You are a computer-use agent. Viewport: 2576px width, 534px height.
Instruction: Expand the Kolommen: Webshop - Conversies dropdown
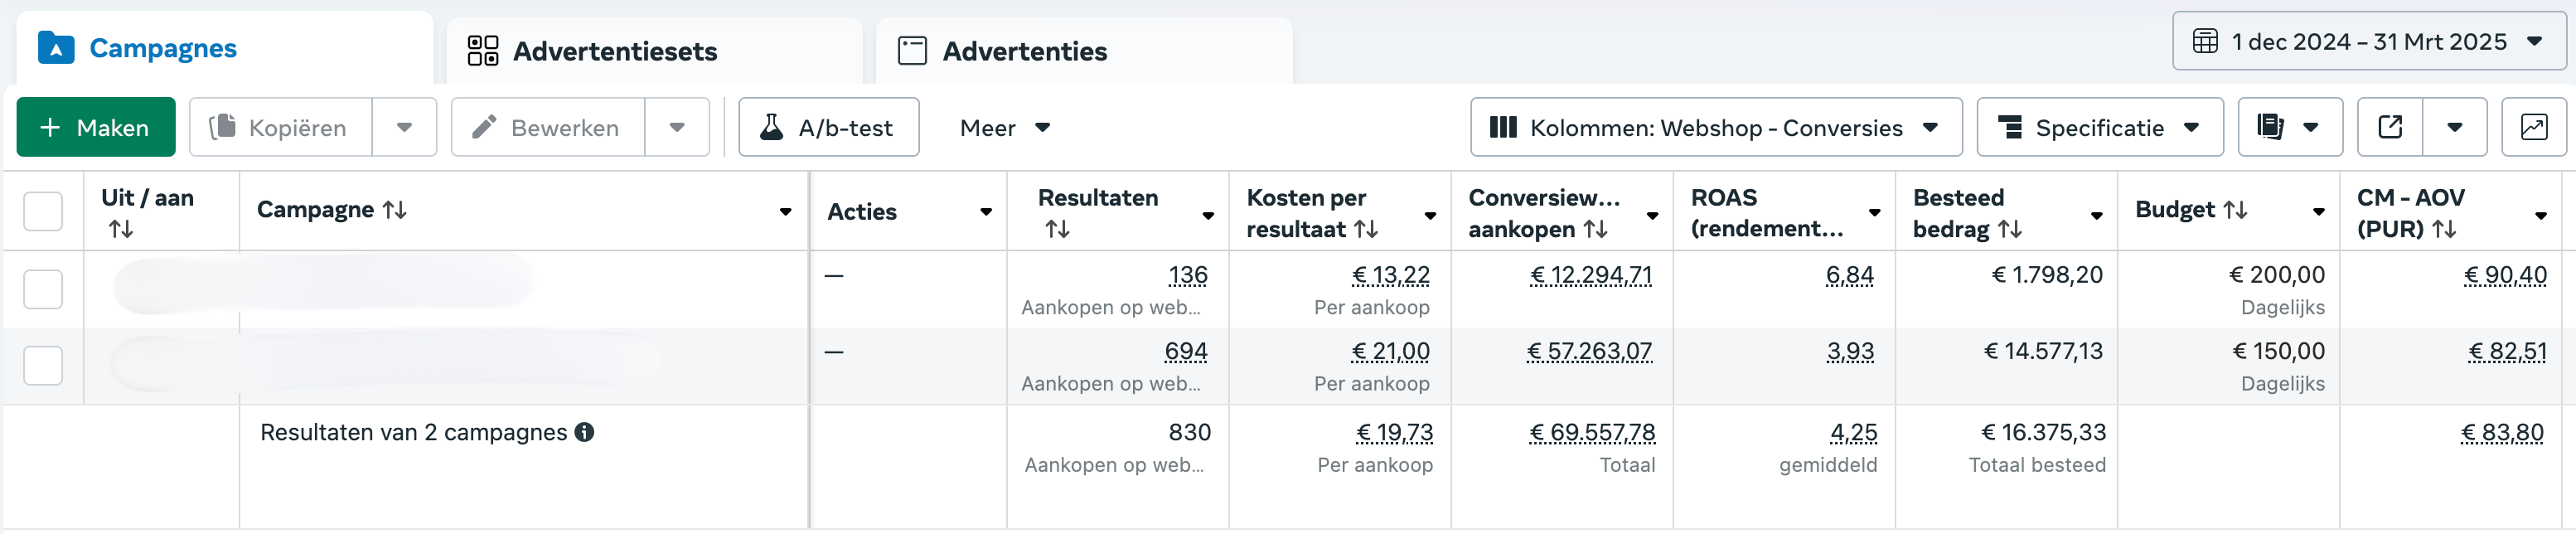pos(1715,127)
